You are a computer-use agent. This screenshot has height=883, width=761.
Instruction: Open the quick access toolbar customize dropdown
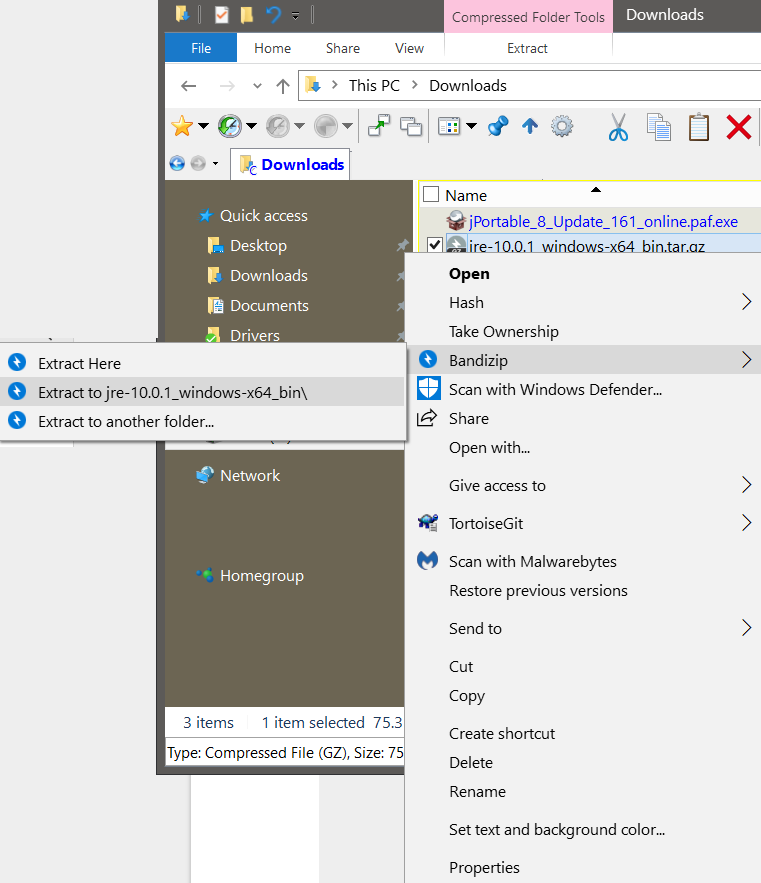[295, 16]
